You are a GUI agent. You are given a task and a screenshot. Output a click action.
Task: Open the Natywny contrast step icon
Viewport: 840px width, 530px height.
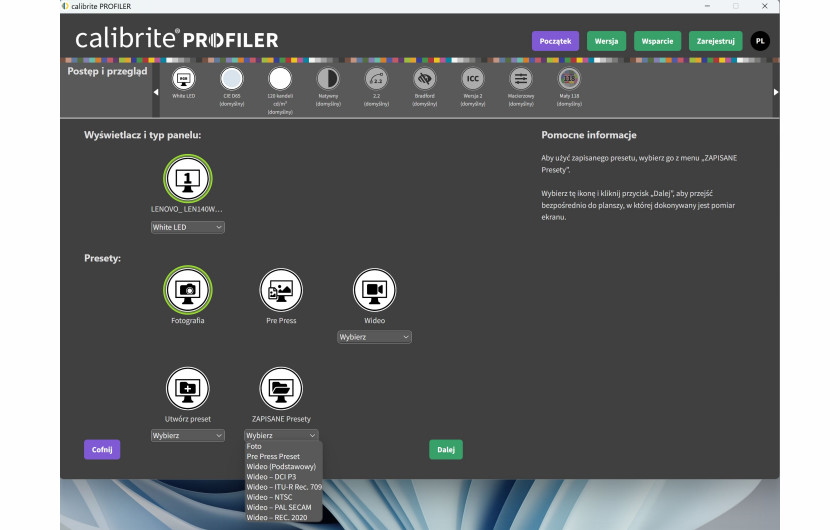pos(328,79)
